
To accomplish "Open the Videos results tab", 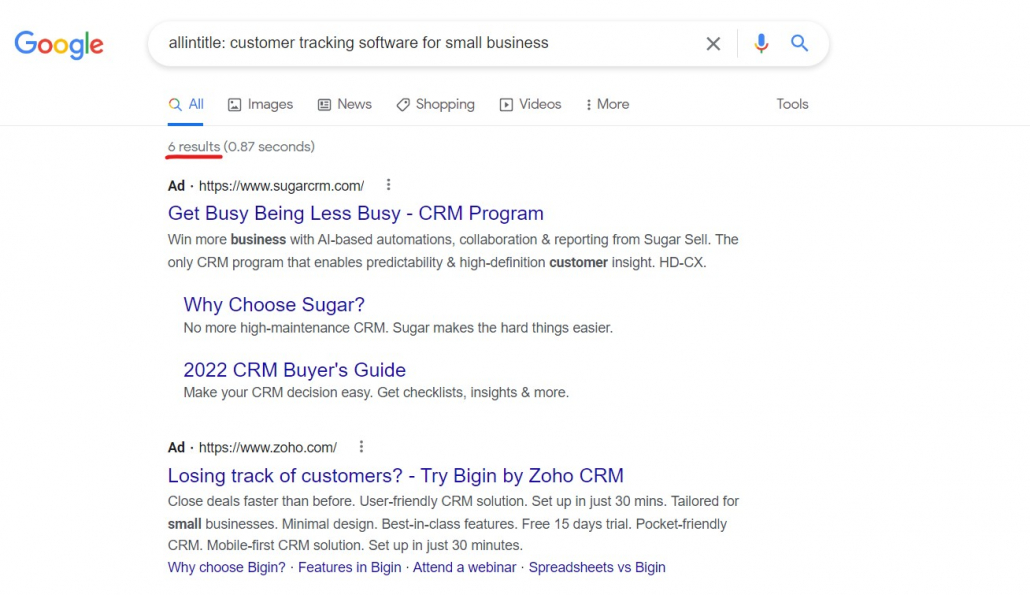I will tap(530, 104).
